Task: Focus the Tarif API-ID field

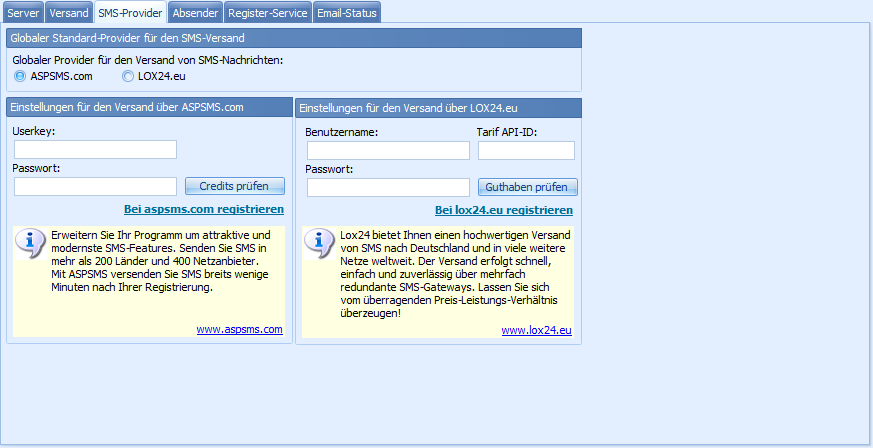Action: click(526, 151)
